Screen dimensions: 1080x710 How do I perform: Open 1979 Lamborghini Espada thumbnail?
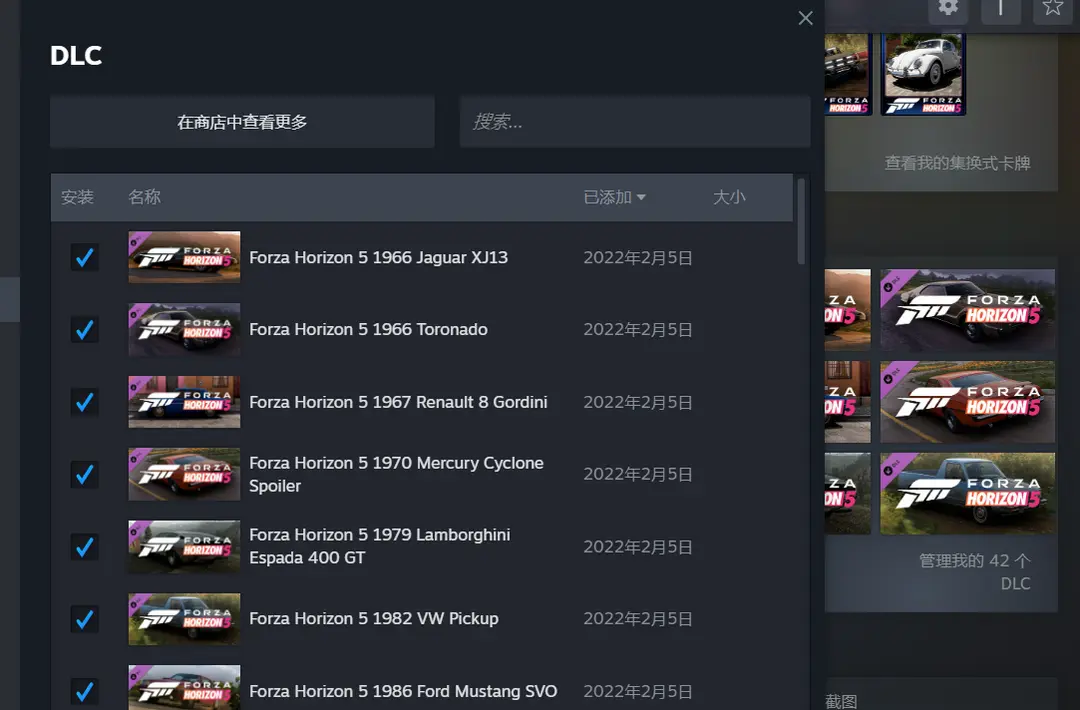185,547
